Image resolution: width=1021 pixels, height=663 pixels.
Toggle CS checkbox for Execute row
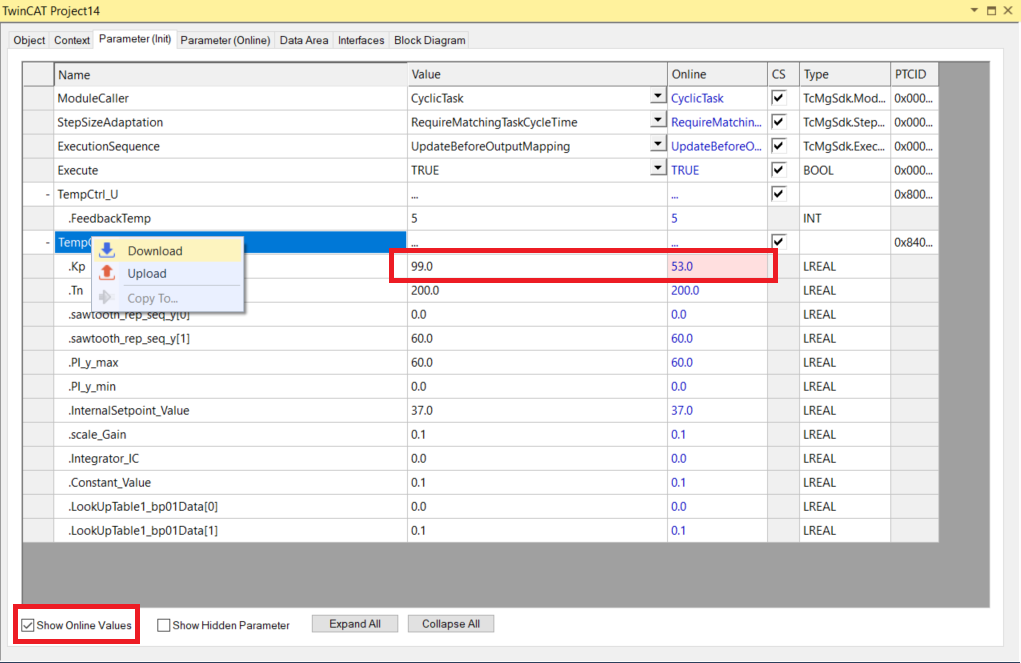(x=778, y=170)
